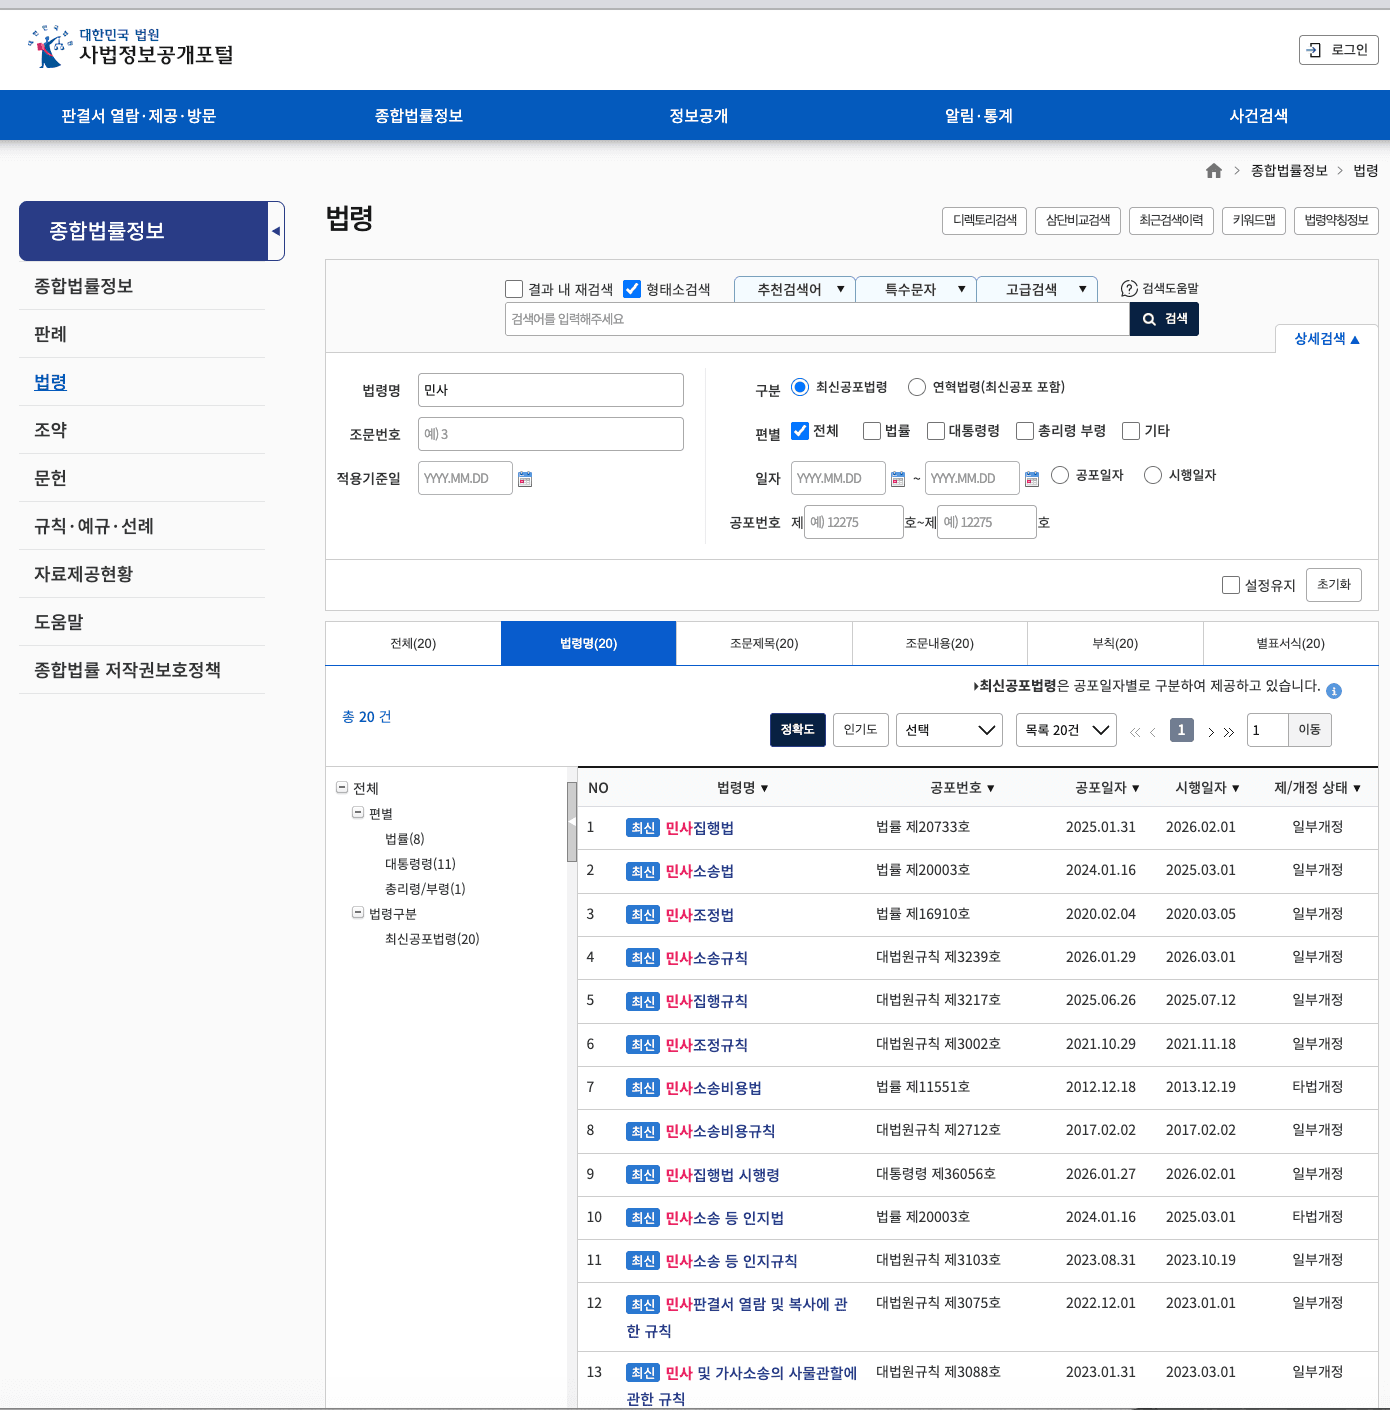Click the 디렉토리검색 button
Viewport: 1390px width, 1410px height.
click(x=984, y=220)
